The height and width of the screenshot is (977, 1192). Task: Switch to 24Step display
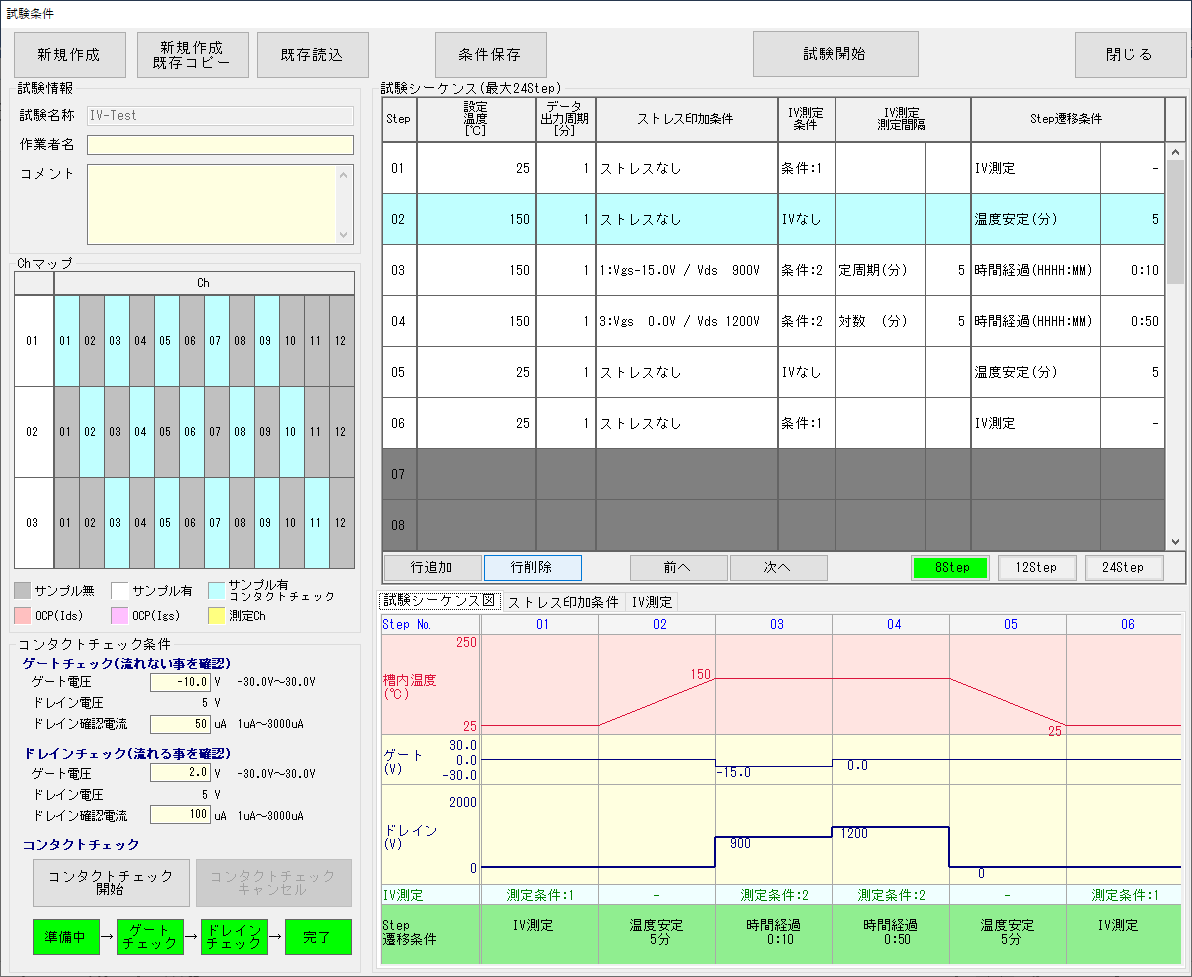(1124, 567)
